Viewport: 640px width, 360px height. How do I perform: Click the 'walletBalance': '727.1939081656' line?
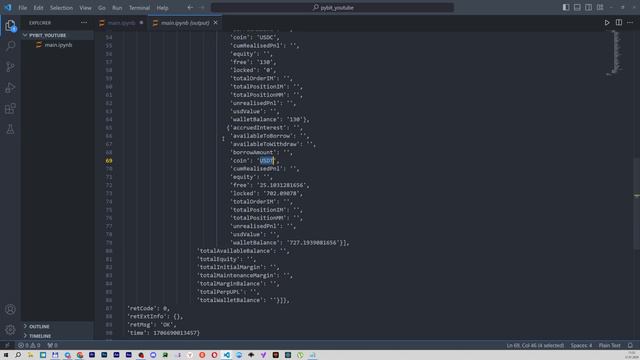point(290,242)
